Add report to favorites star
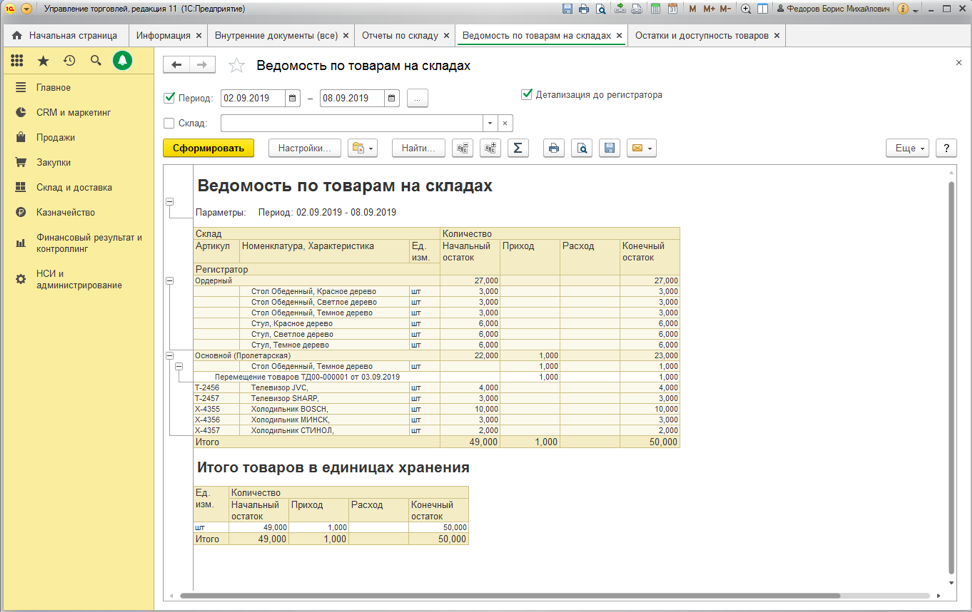 236,65
